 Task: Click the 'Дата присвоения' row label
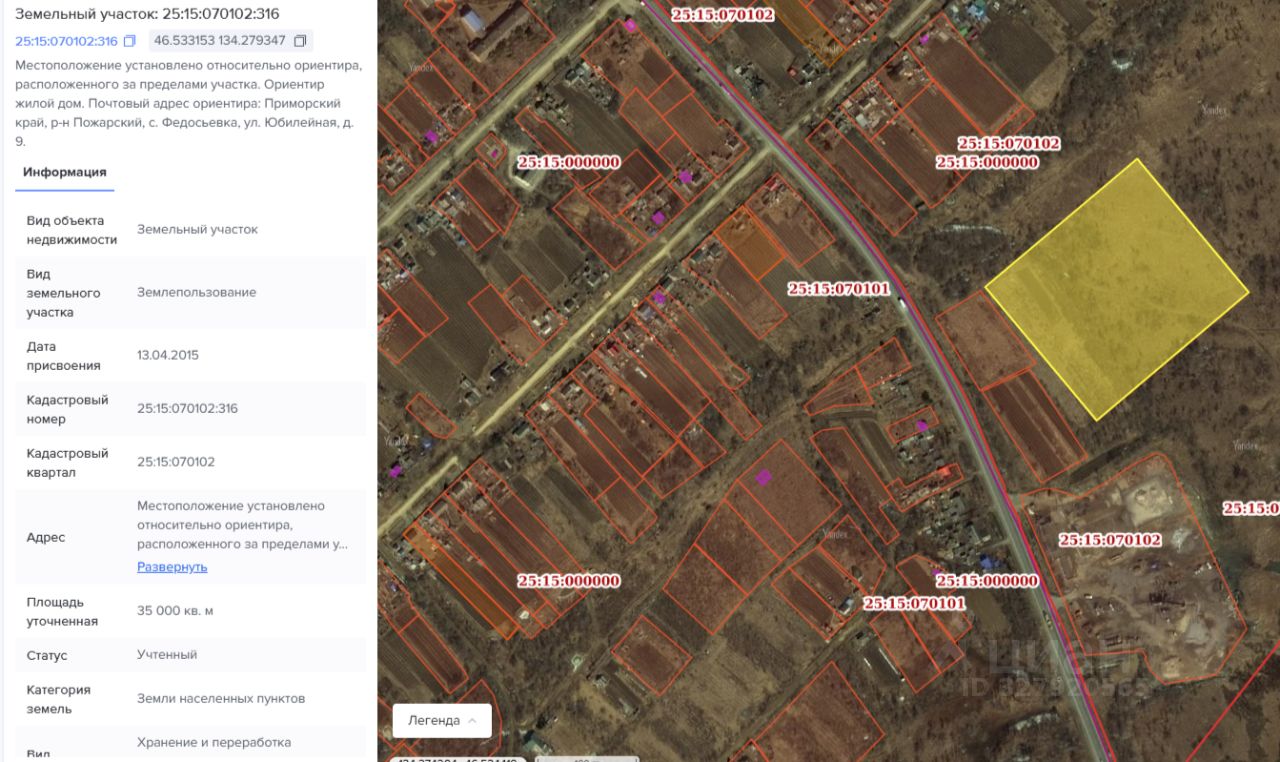click(x=64, y=356)
